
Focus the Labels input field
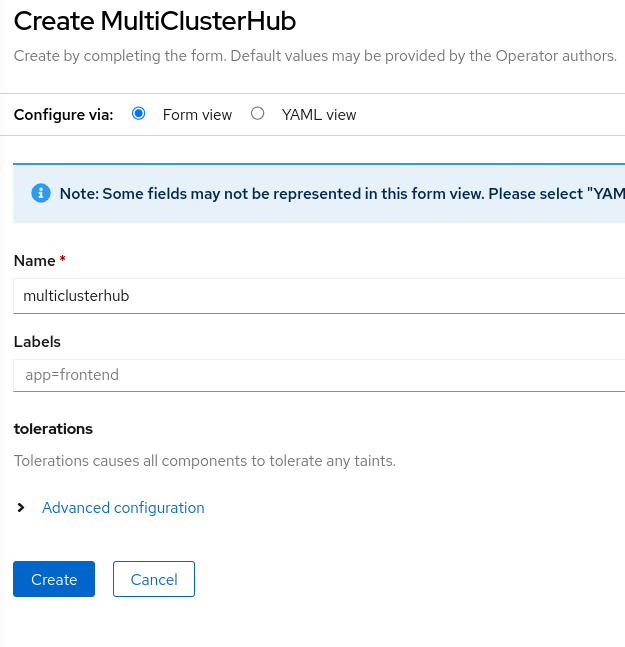click(320, 375)
